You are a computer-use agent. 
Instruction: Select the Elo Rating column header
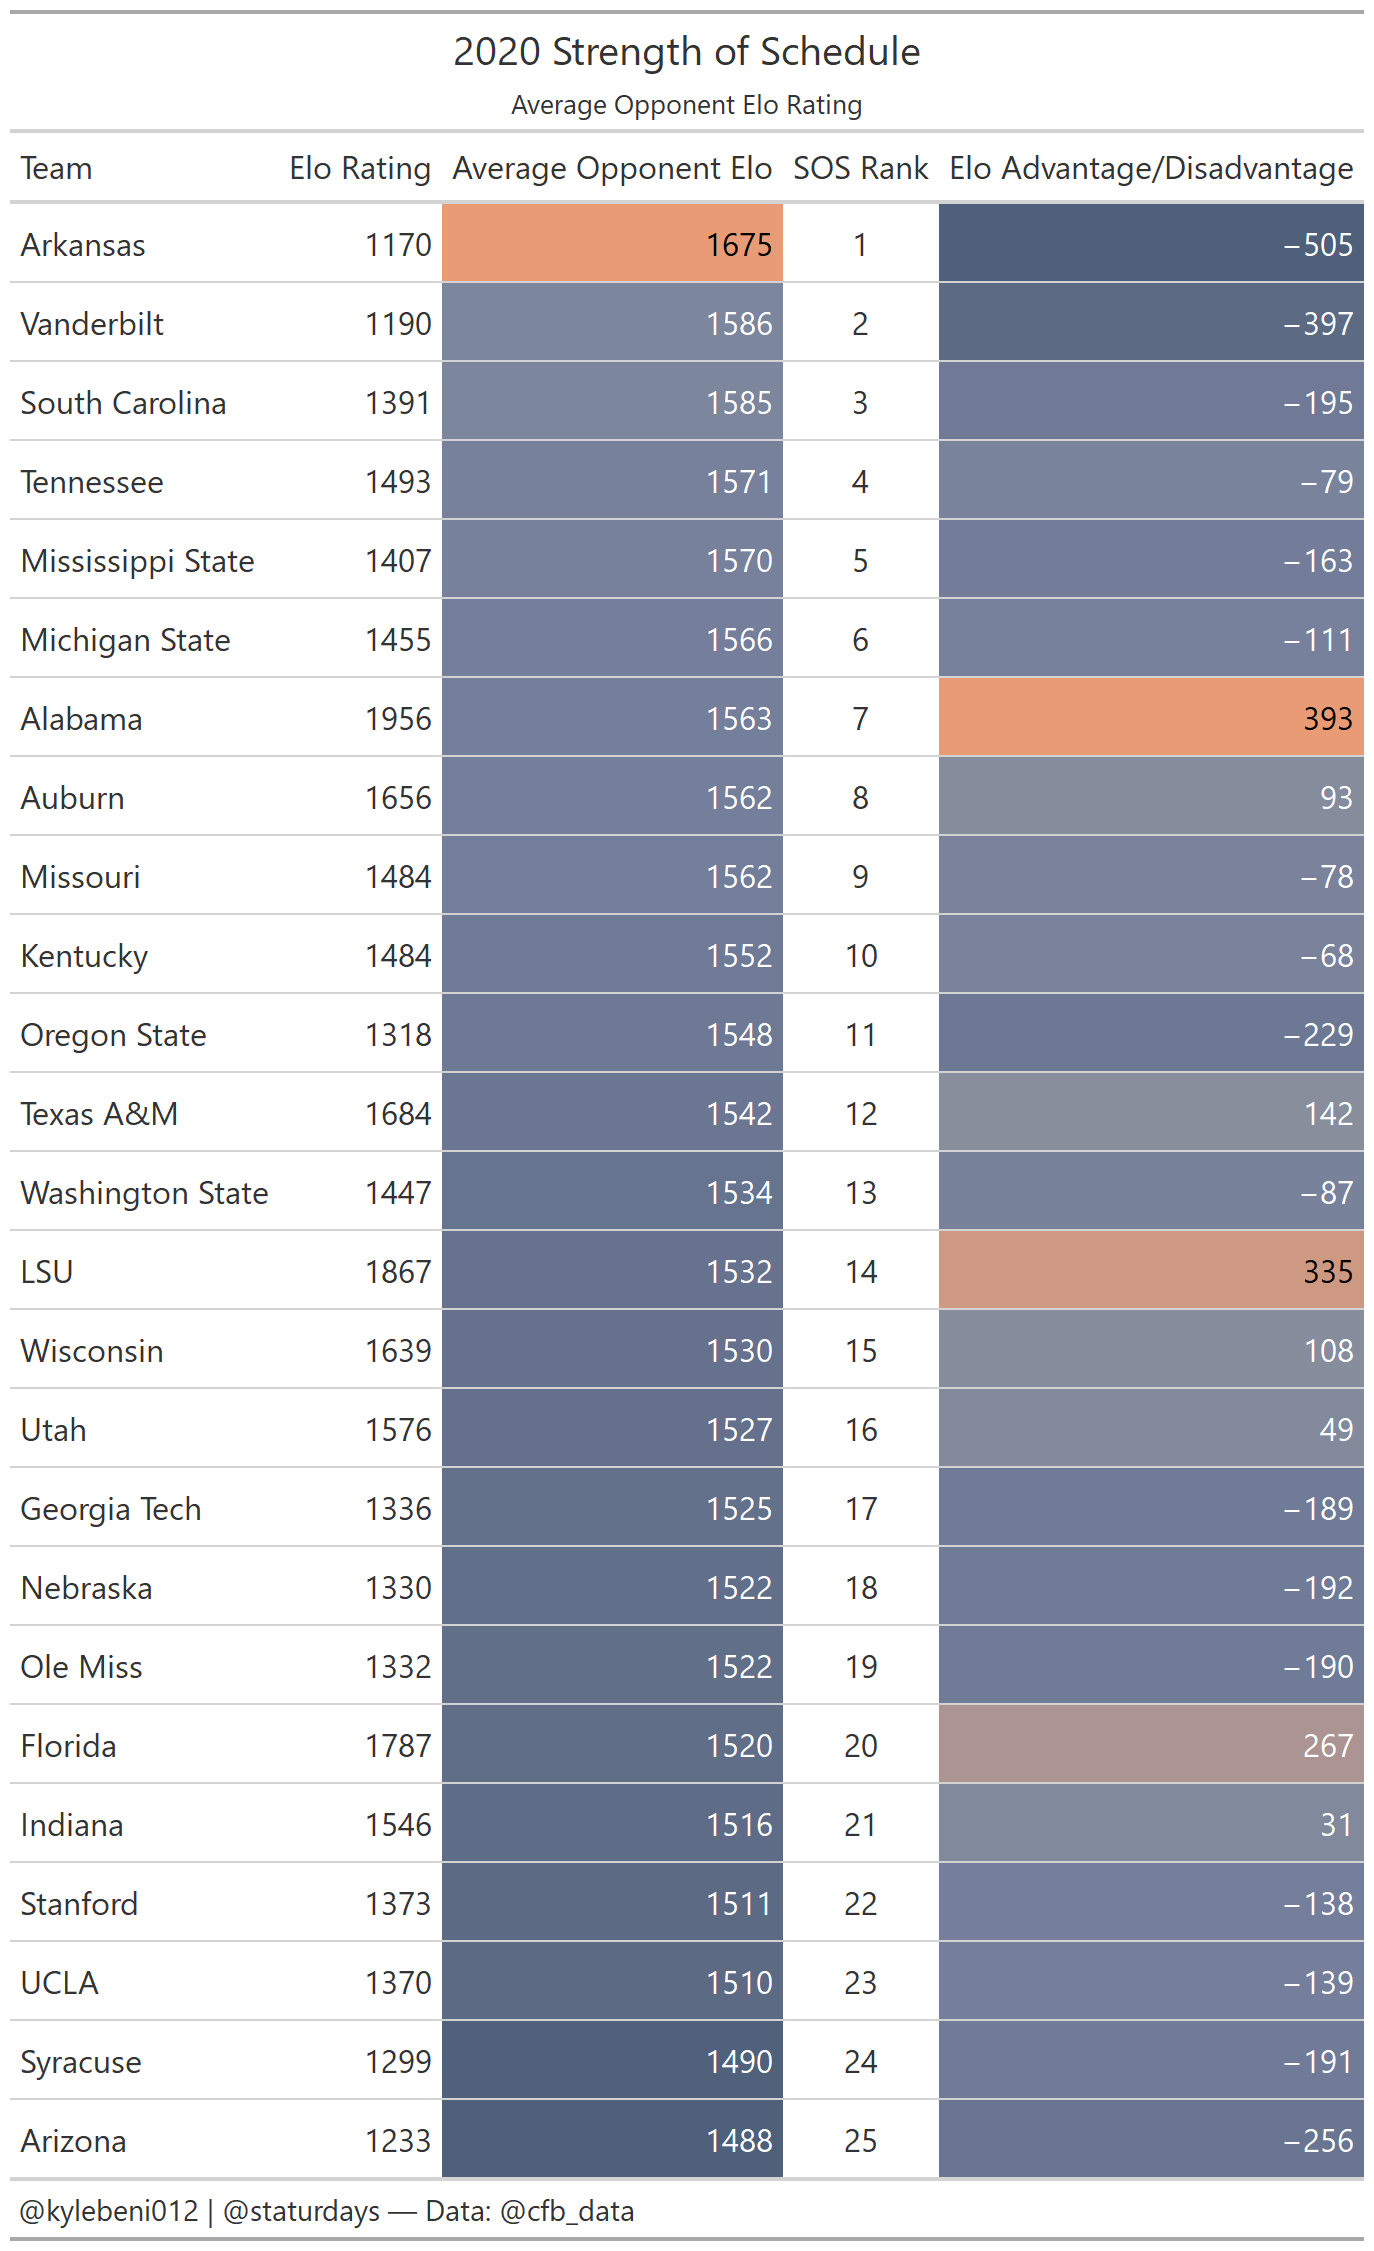[x=360, y=168]
